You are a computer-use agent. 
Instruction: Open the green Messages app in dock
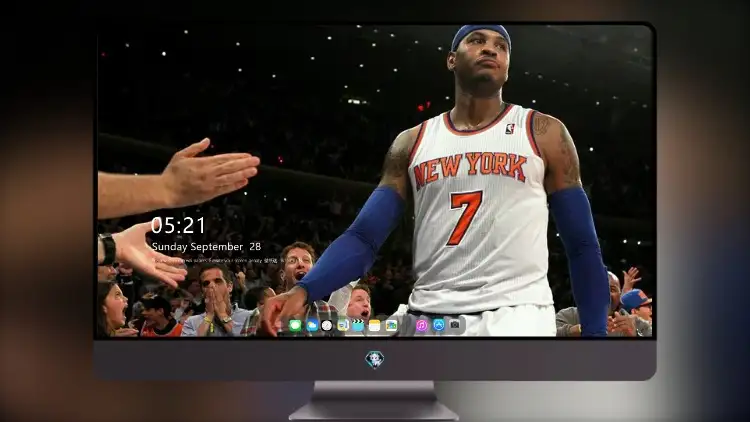click(295, 325)
